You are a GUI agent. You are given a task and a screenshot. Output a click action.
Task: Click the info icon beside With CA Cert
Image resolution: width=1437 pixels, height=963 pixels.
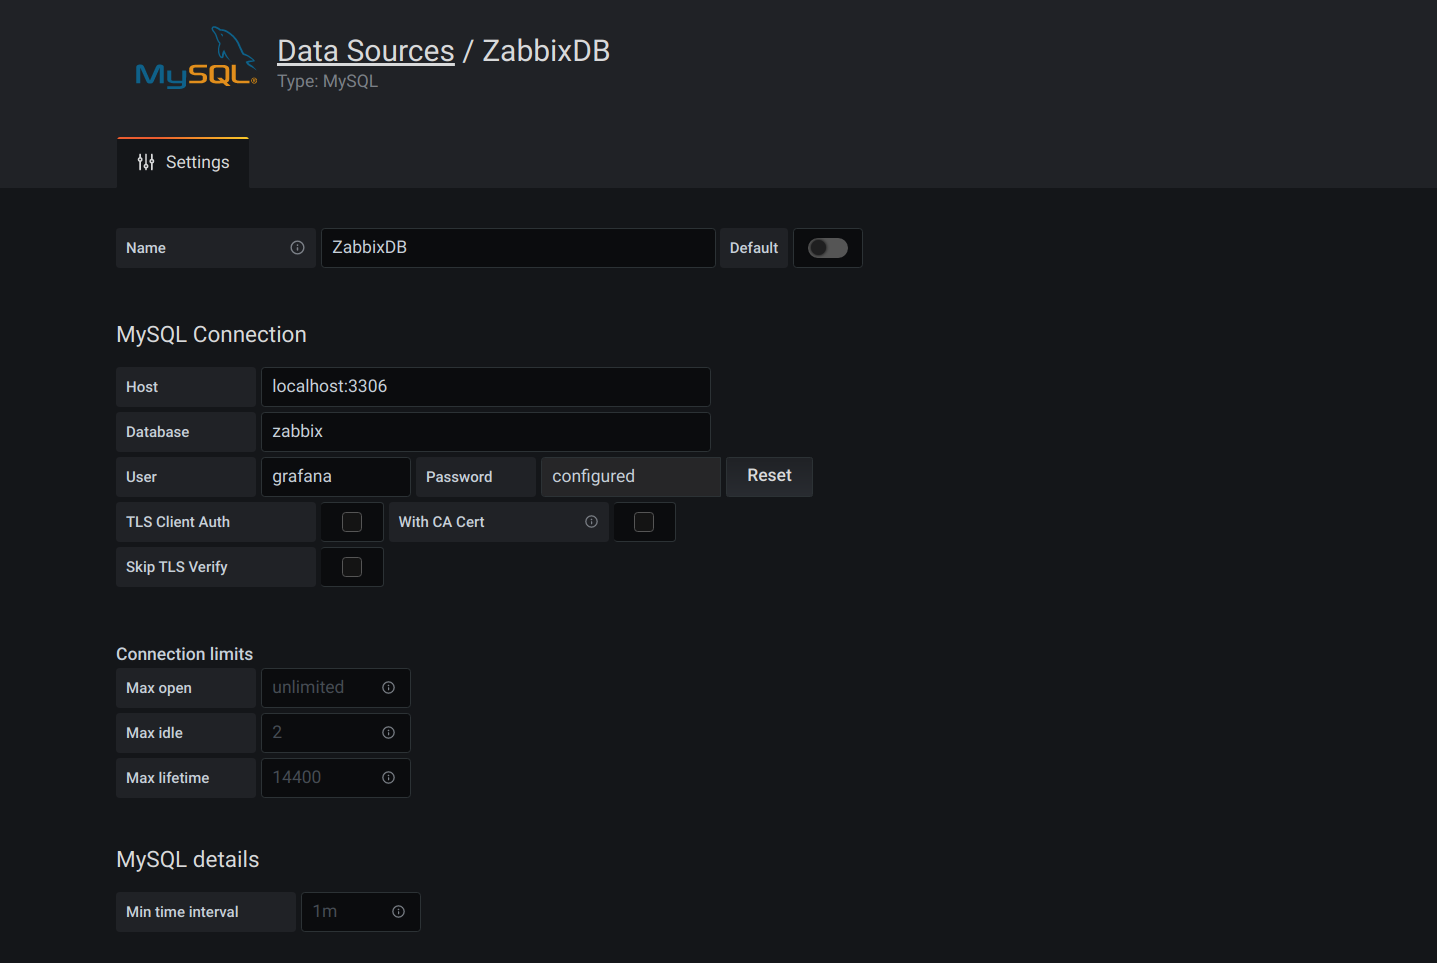[591, 521]
